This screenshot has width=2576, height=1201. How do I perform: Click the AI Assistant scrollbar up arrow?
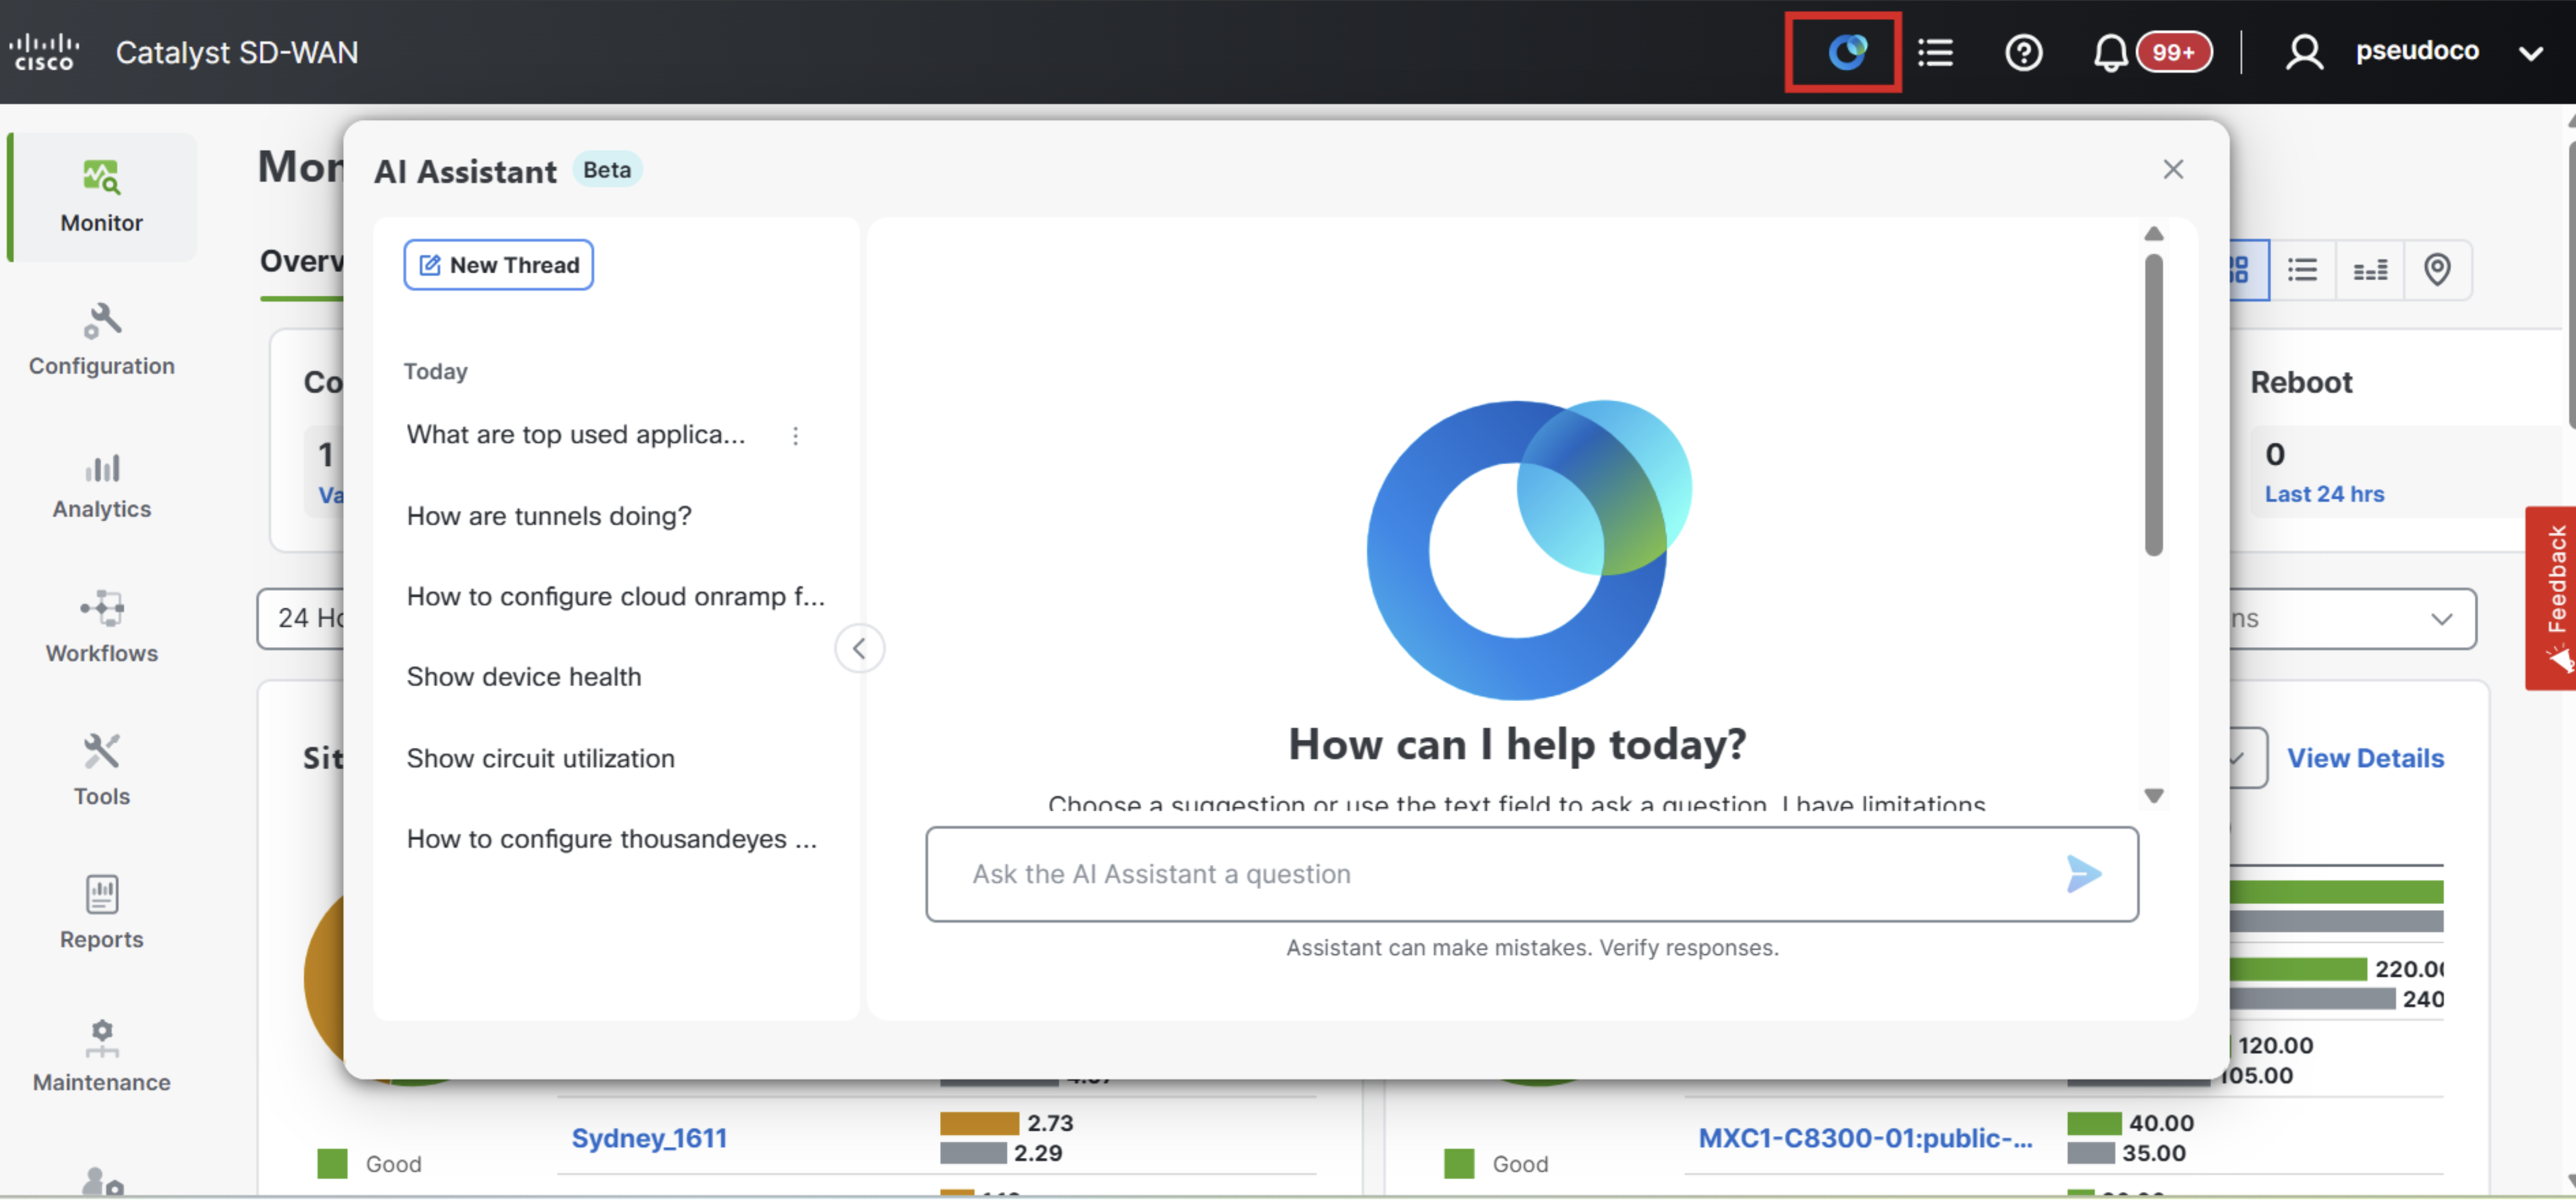click(2154, 234)
